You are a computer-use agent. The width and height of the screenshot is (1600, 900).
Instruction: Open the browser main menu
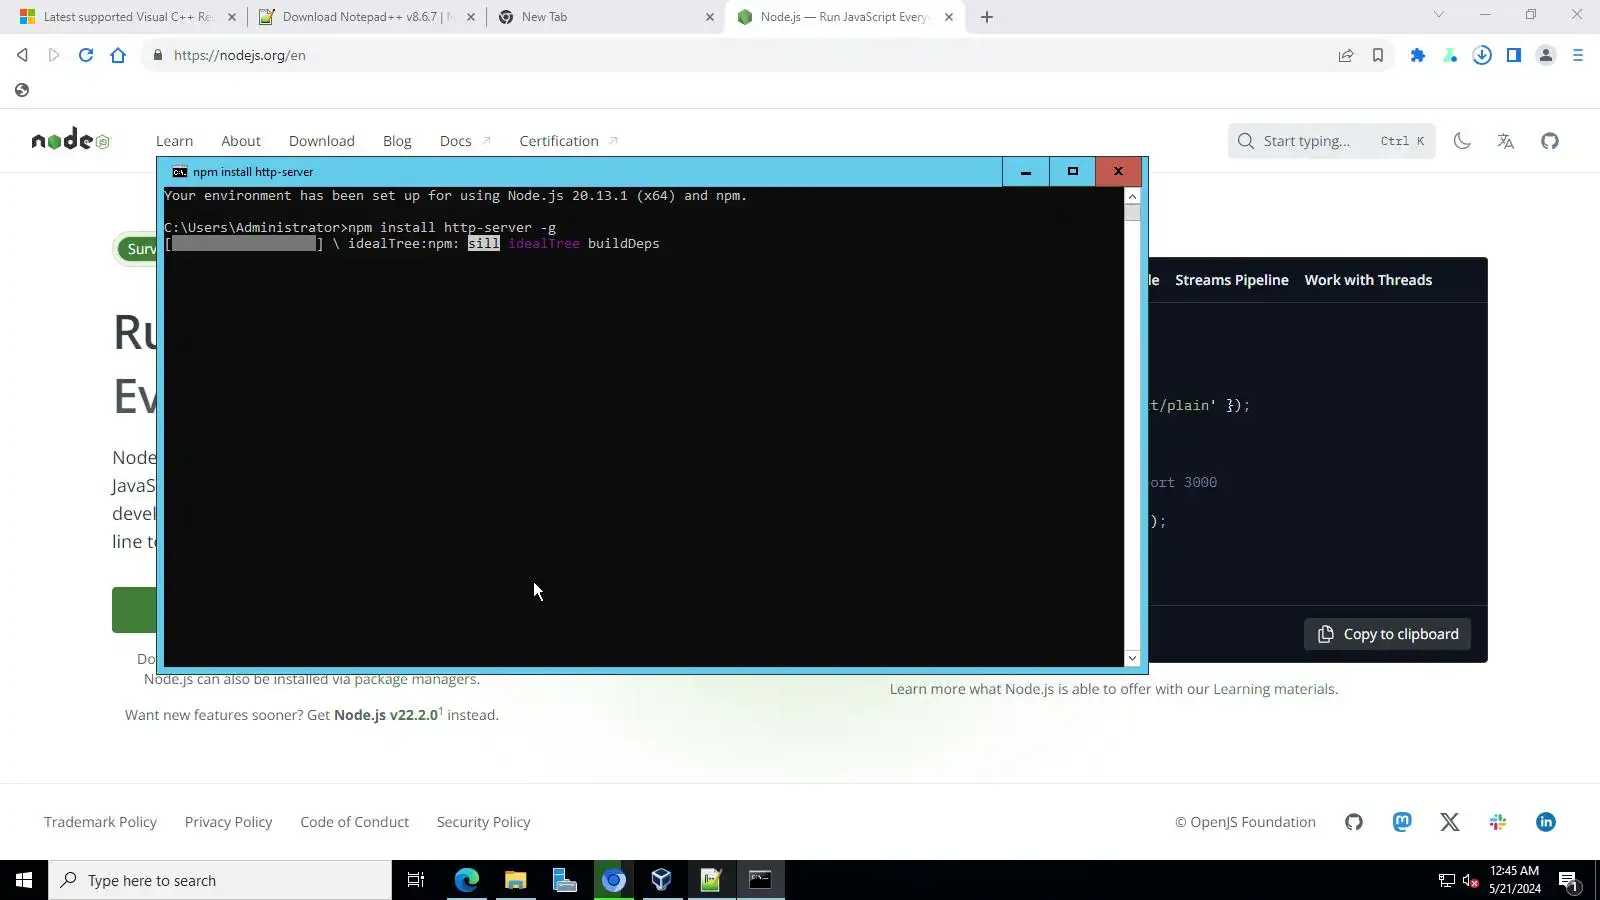coord(1578,55)
